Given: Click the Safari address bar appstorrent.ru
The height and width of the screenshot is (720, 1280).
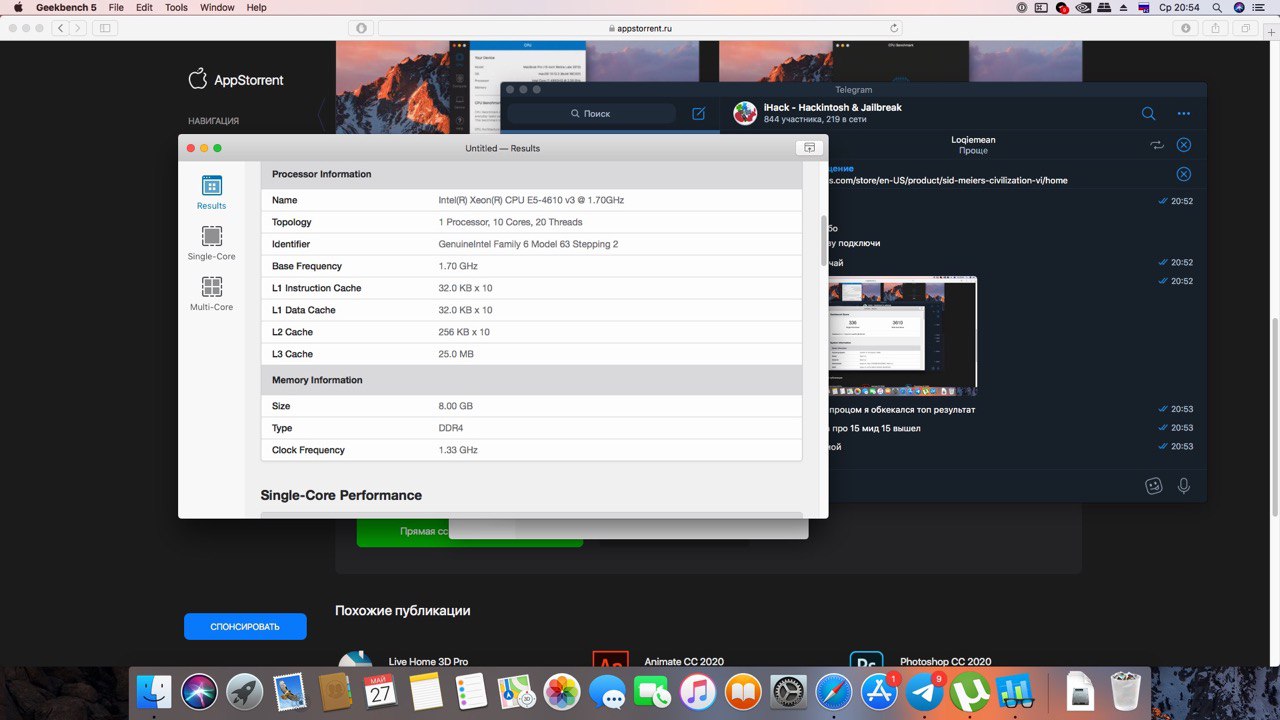Looking at the screenshot, I should pos(640,28).
